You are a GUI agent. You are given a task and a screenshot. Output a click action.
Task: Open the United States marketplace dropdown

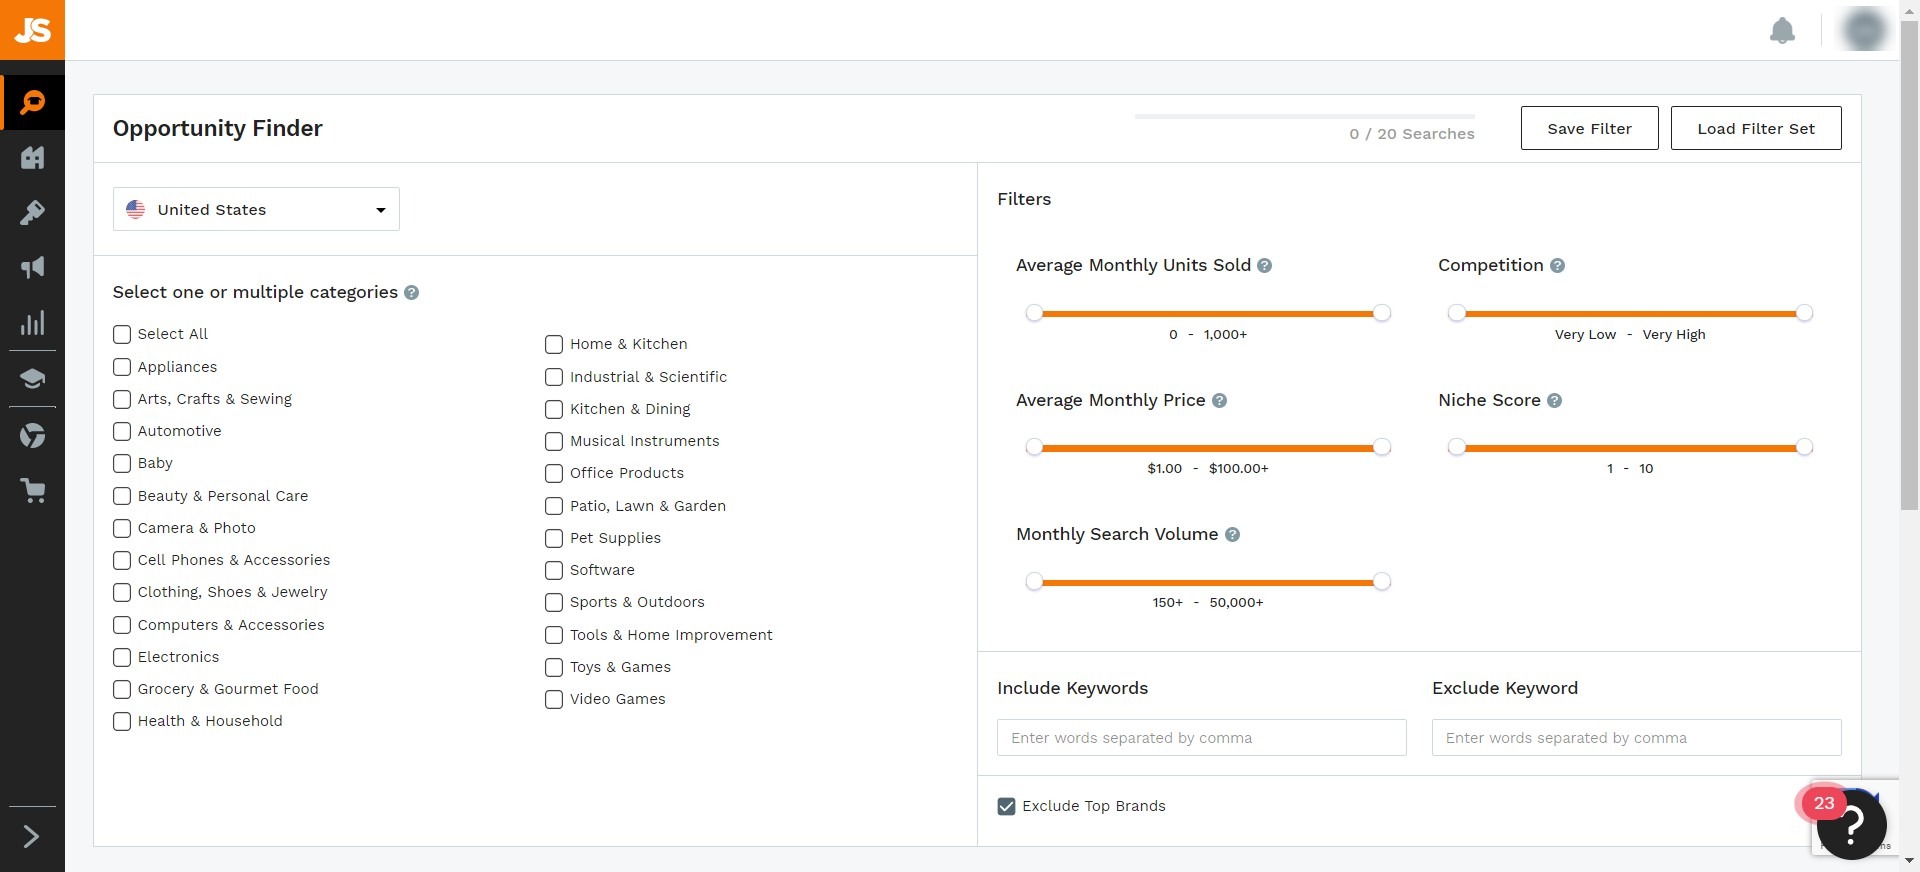pyautogui.click(x=256, y=209)
